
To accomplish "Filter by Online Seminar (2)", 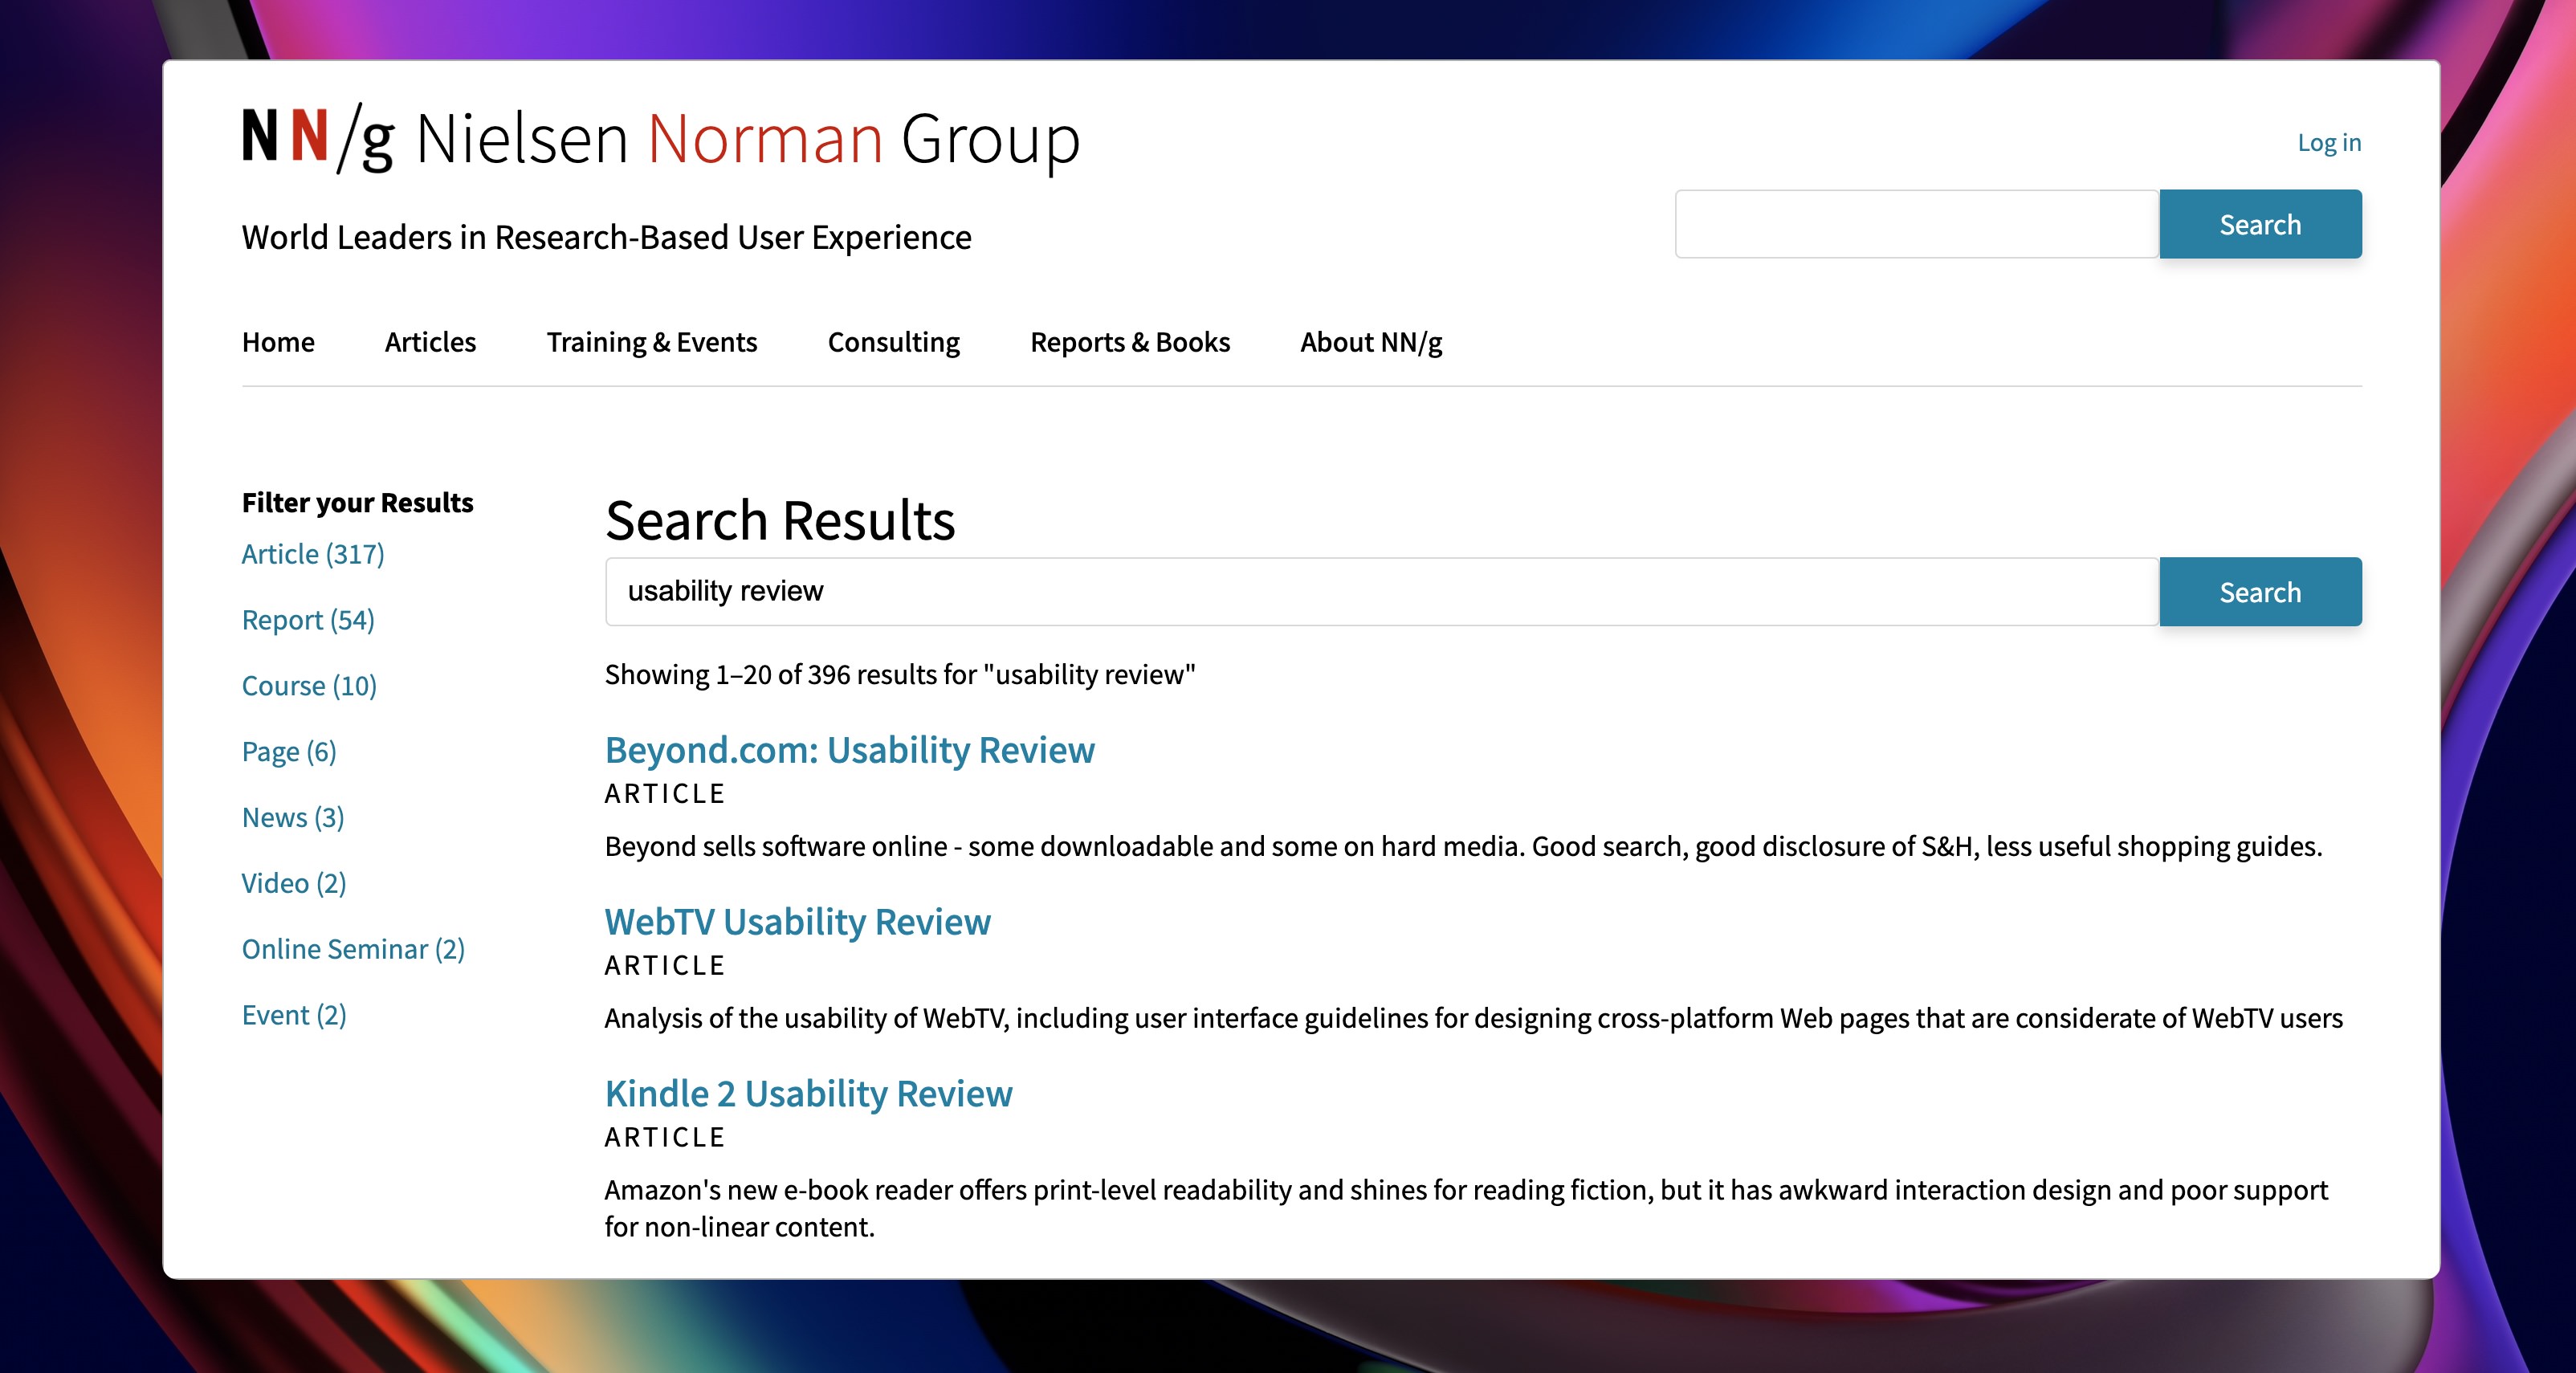I will pyautogui.click(x=352, y=949).
